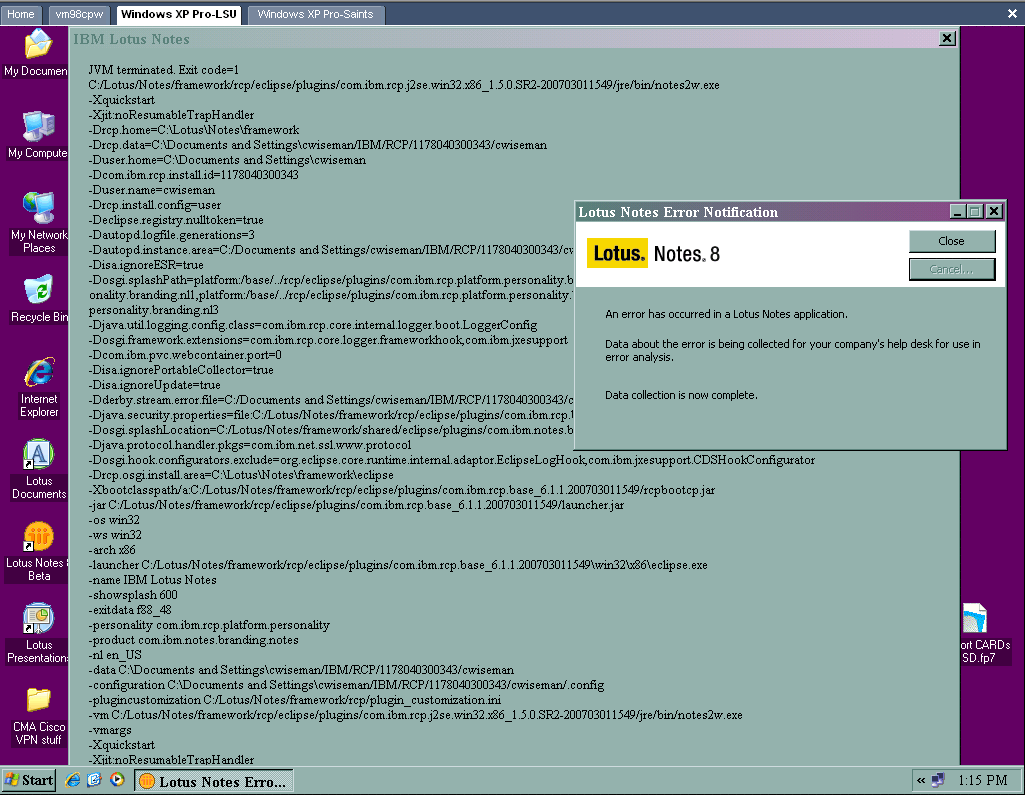This screenshot has height=795, width=1025.
Task: Close the IBM Lotus Notes JVM window
Action: [x=947, y=39]
